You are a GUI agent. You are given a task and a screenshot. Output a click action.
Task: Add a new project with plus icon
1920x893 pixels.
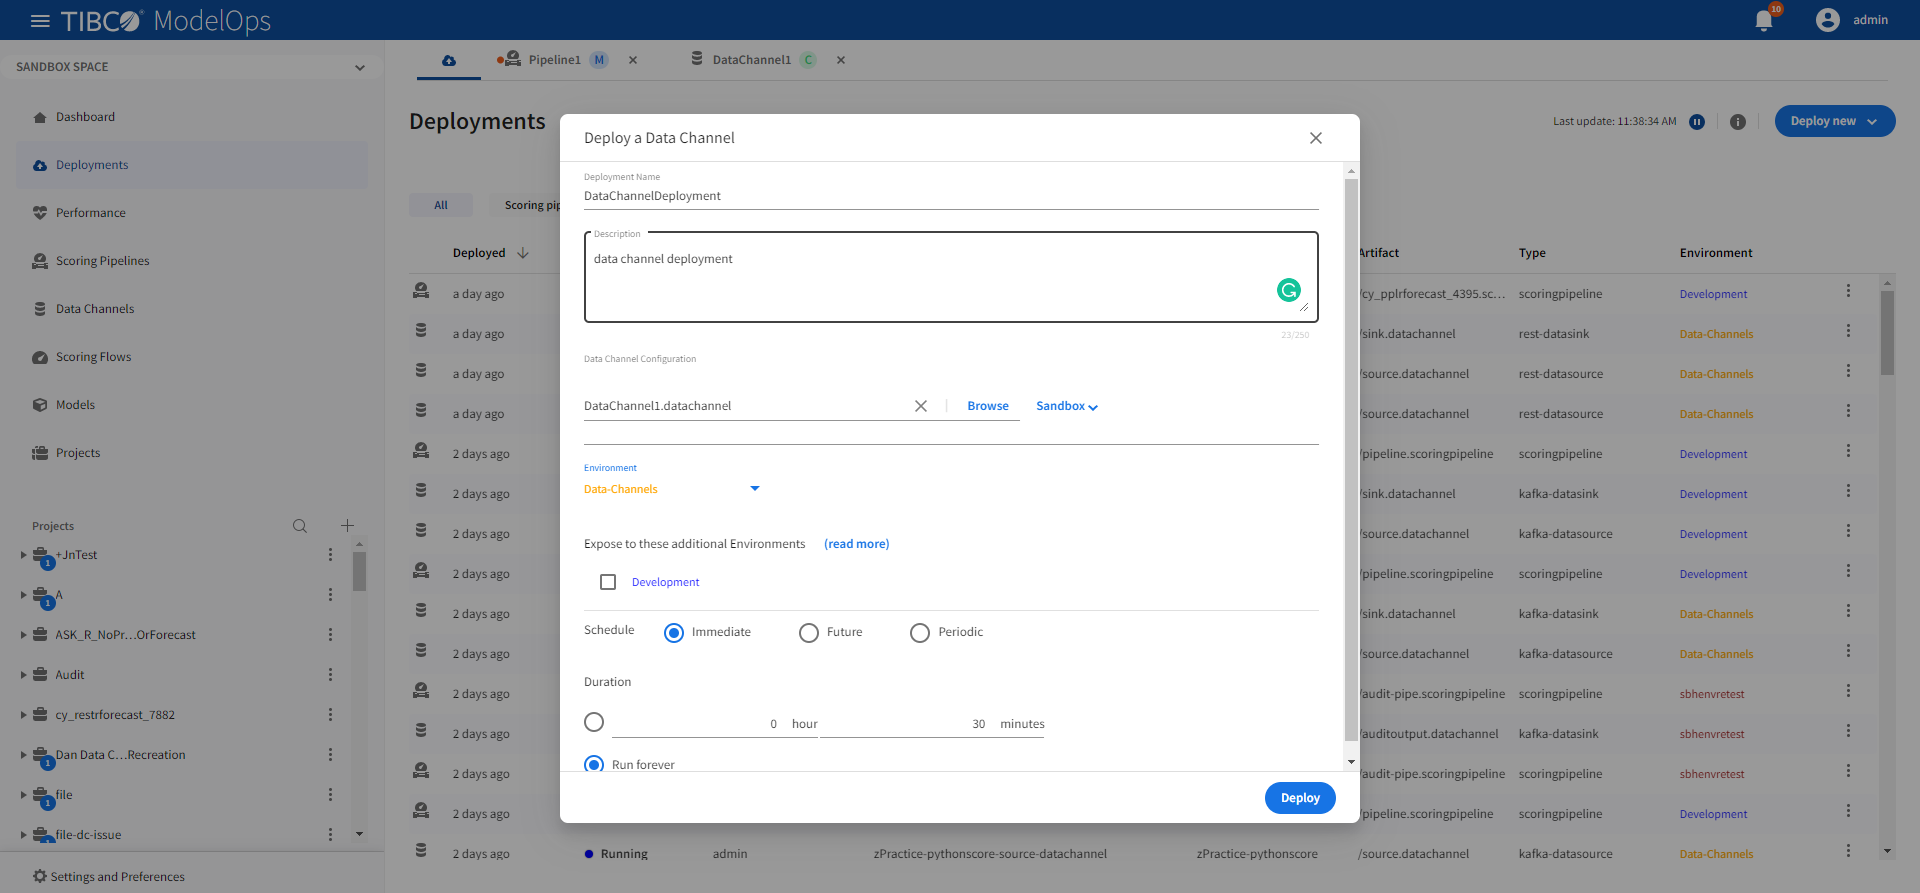[347, 526]
